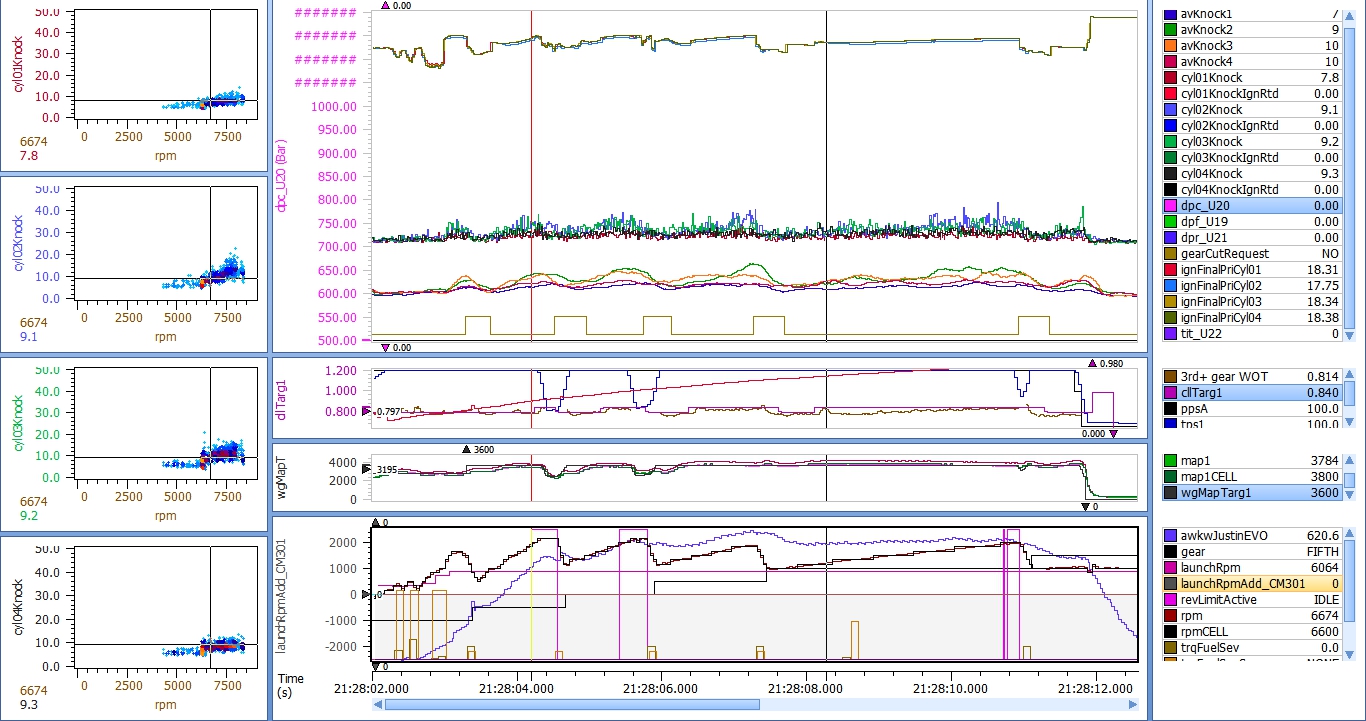Click the upper range marker labeled 0.980
The width and height of the screenshot is (1366, 721).
coord(1093,363)
